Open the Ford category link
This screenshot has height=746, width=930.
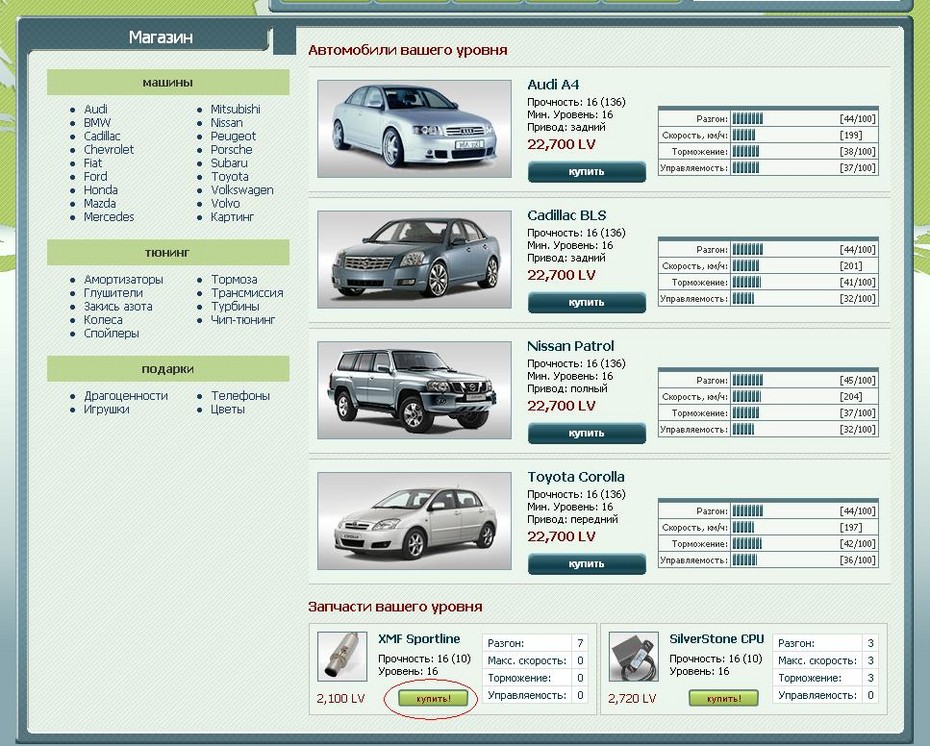[x=95, y=177]
